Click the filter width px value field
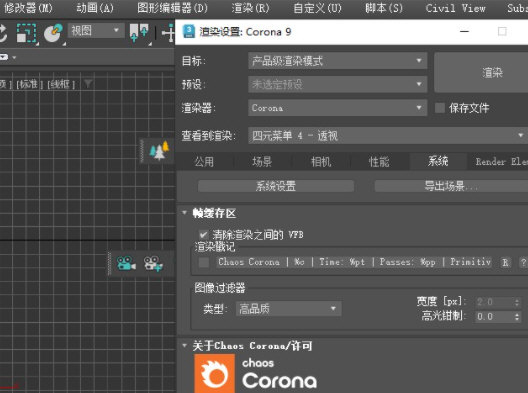This screenshot has height=393, width=528. coord(494,302)
